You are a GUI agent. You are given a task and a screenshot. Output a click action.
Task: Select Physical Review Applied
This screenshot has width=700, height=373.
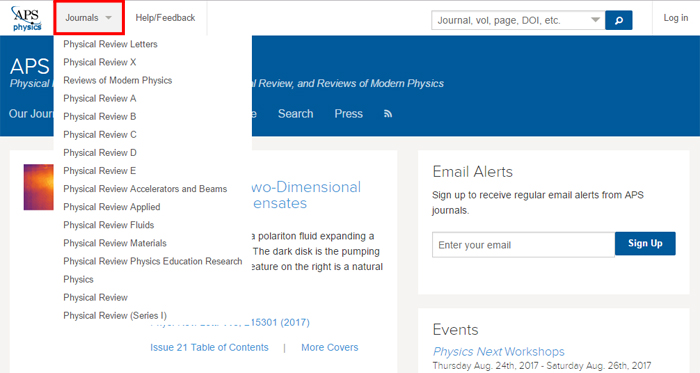[112, 207]
